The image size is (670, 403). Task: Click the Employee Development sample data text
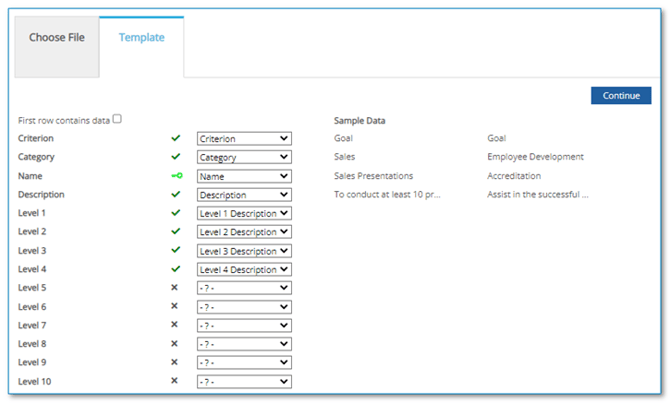pyautogui.click(x=535, y=157)
